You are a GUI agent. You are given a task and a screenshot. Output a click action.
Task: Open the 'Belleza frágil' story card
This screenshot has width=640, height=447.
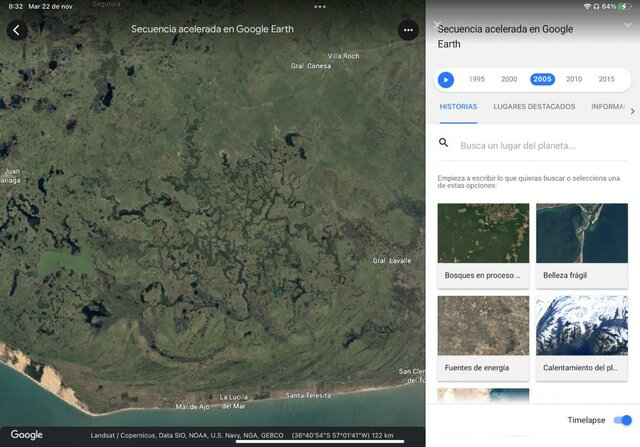click(x=582, y=246)
